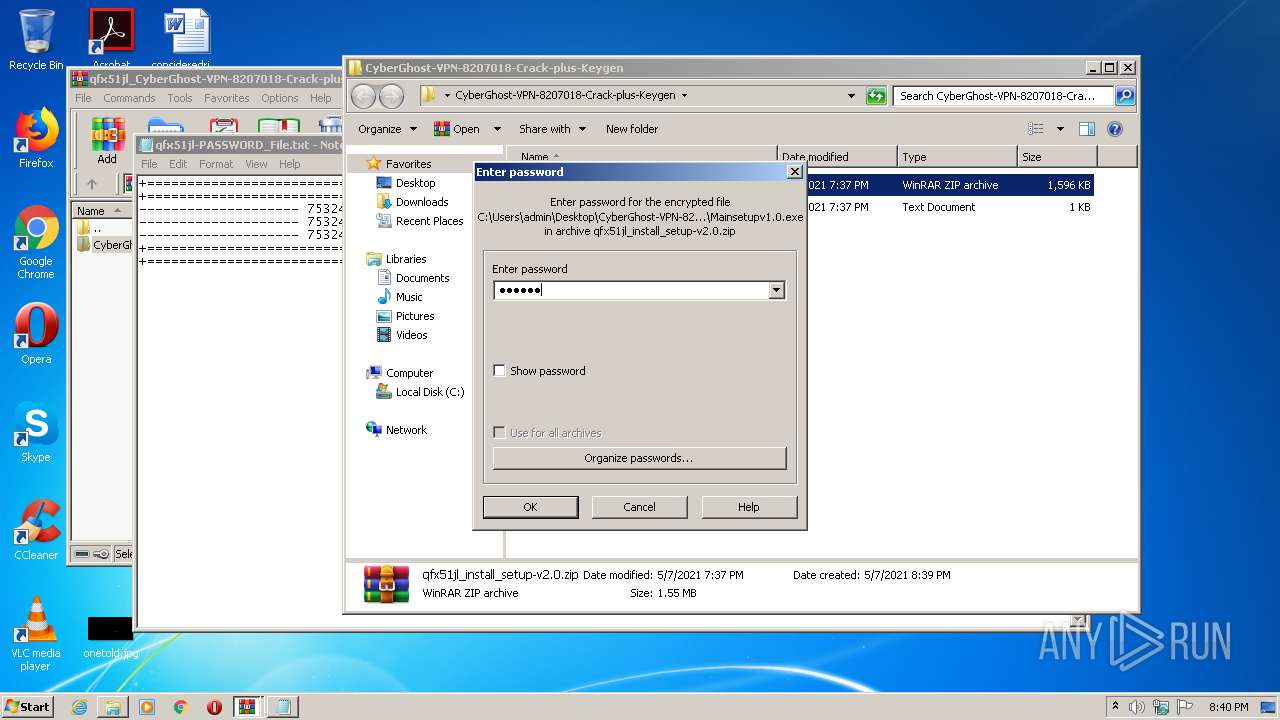Click Explorer back navigation arrow
The height and width of the screenshot is (720, 1280).
tap(363, 96)
